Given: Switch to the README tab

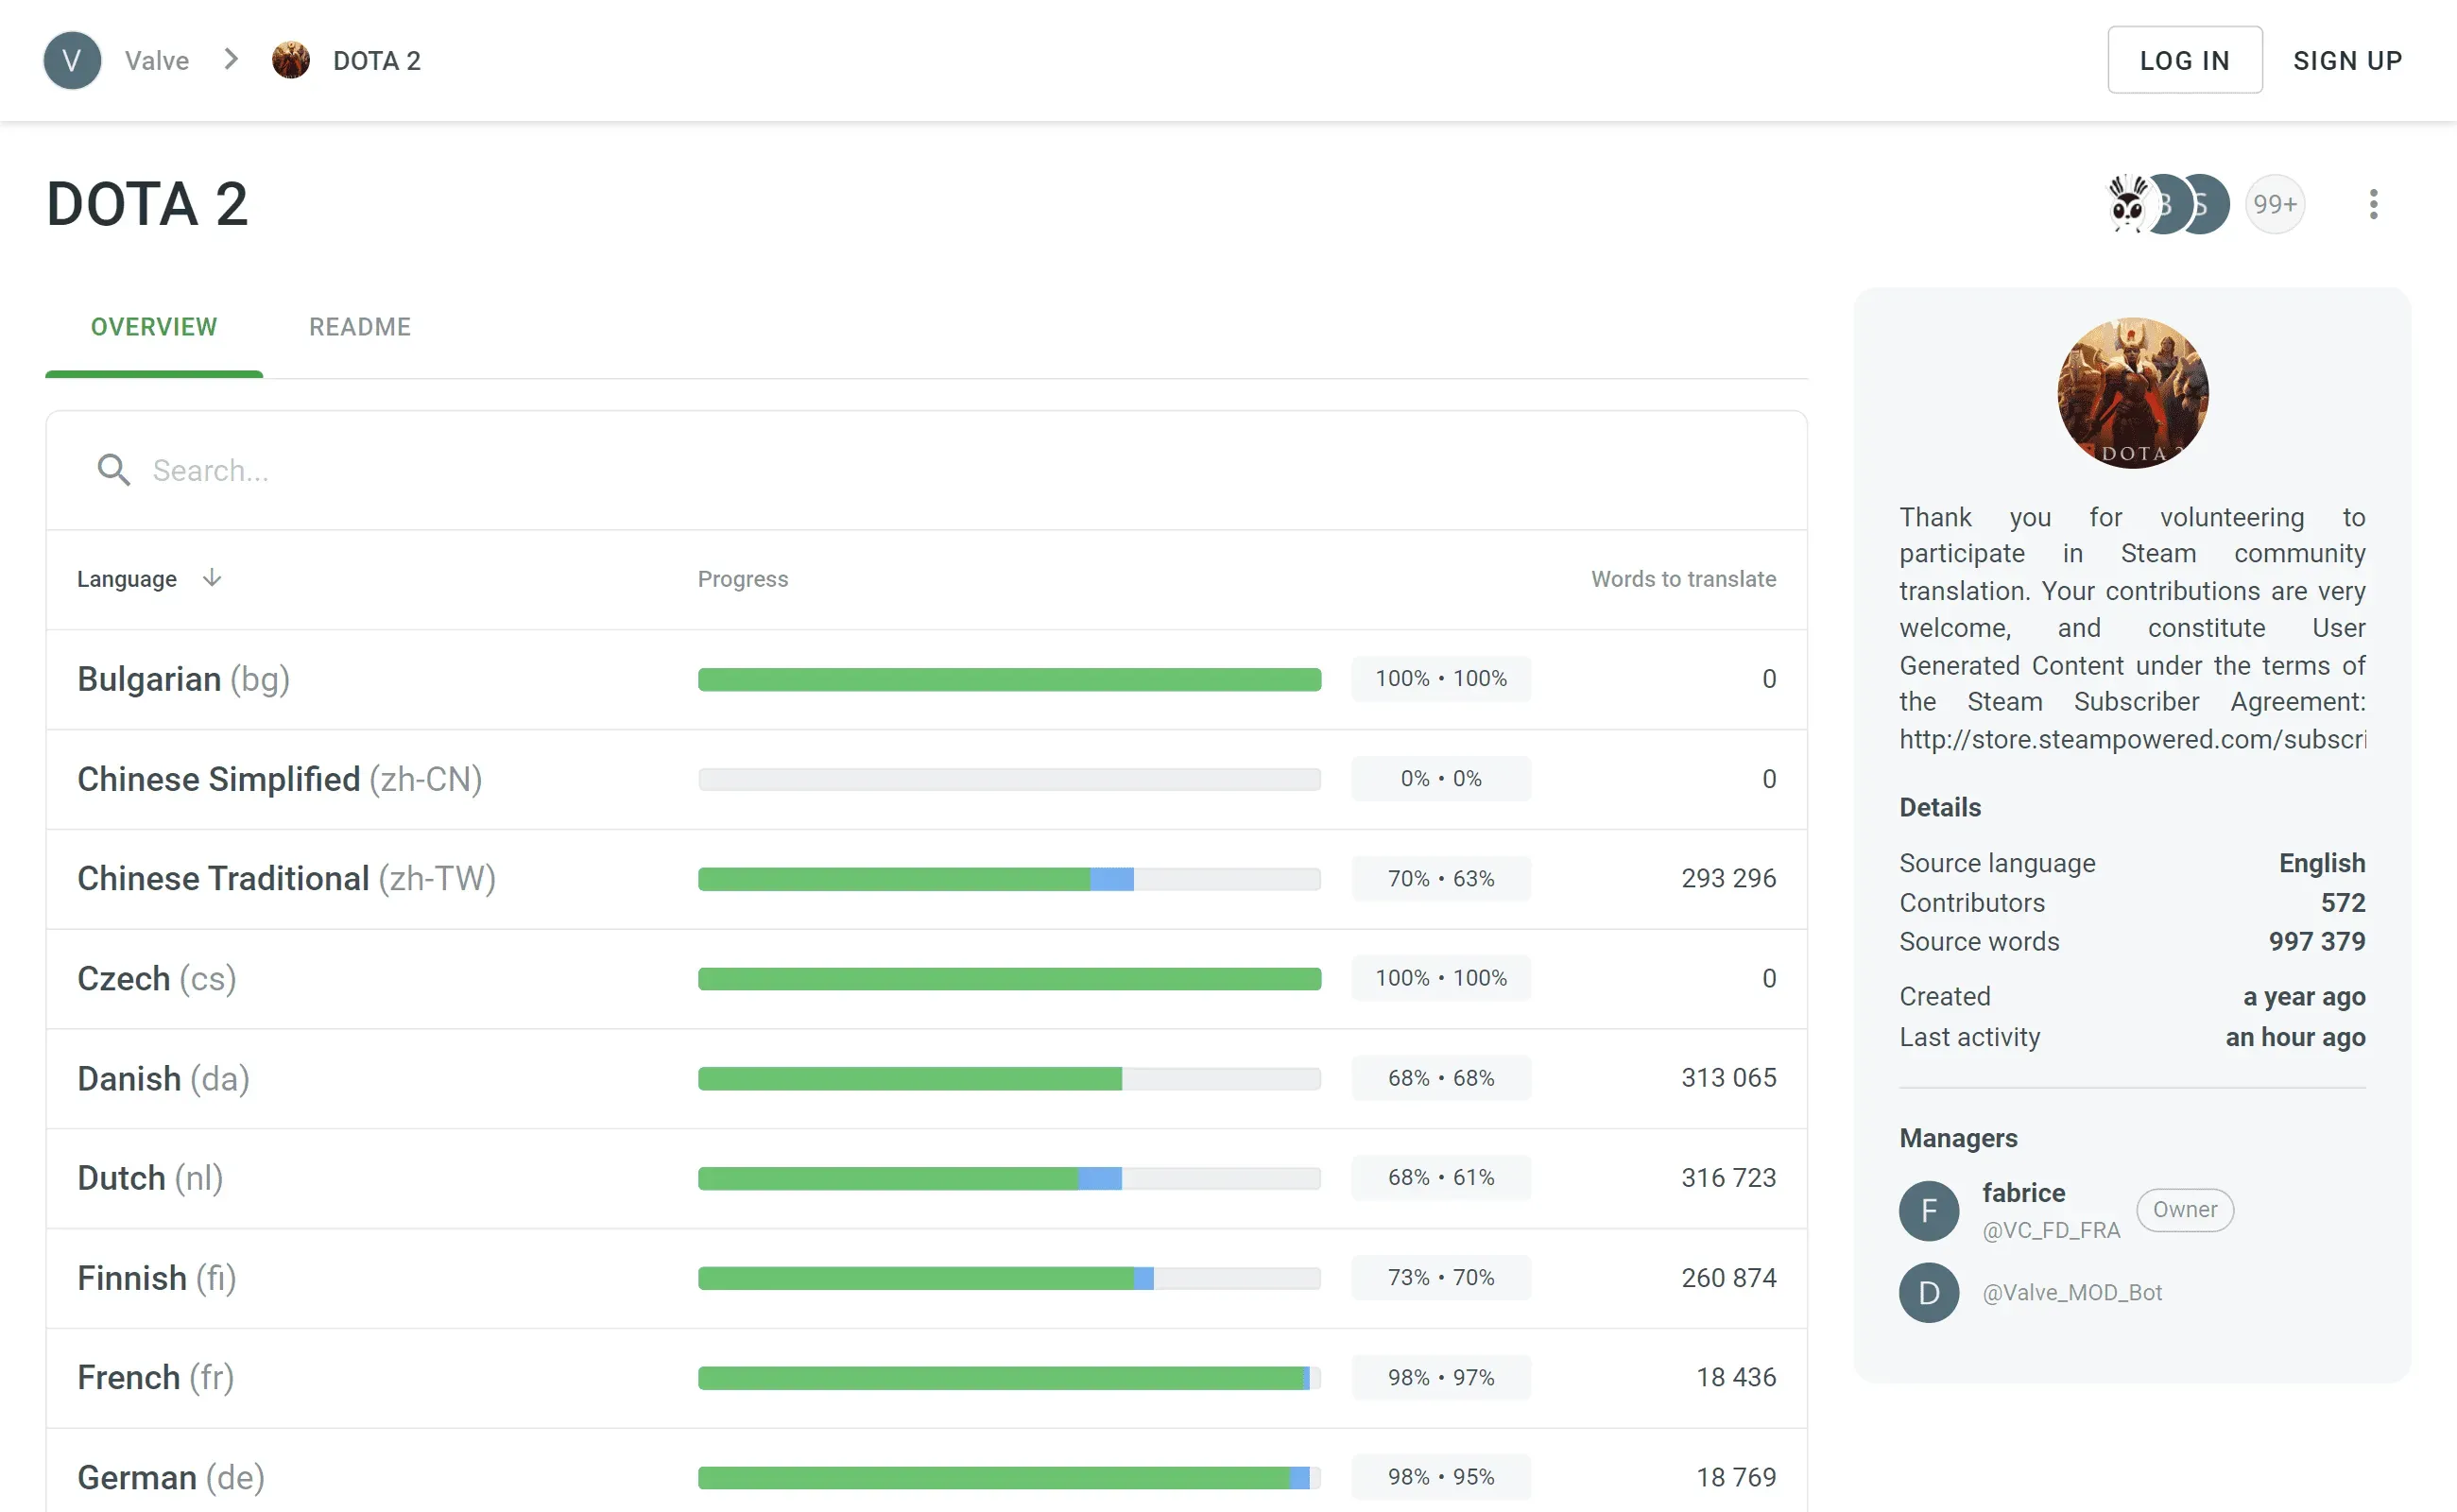Looking at the screenshot, I should 359,327.
